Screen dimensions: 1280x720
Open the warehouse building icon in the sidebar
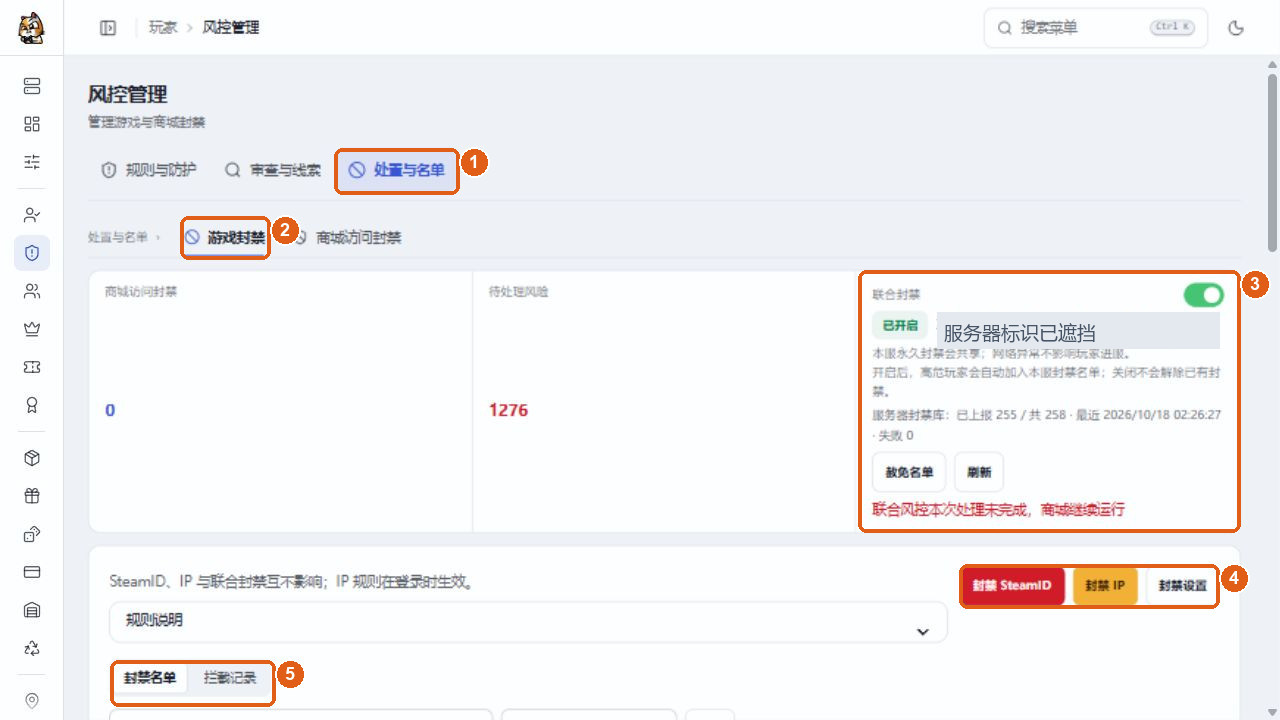click(x=32, y=610)
